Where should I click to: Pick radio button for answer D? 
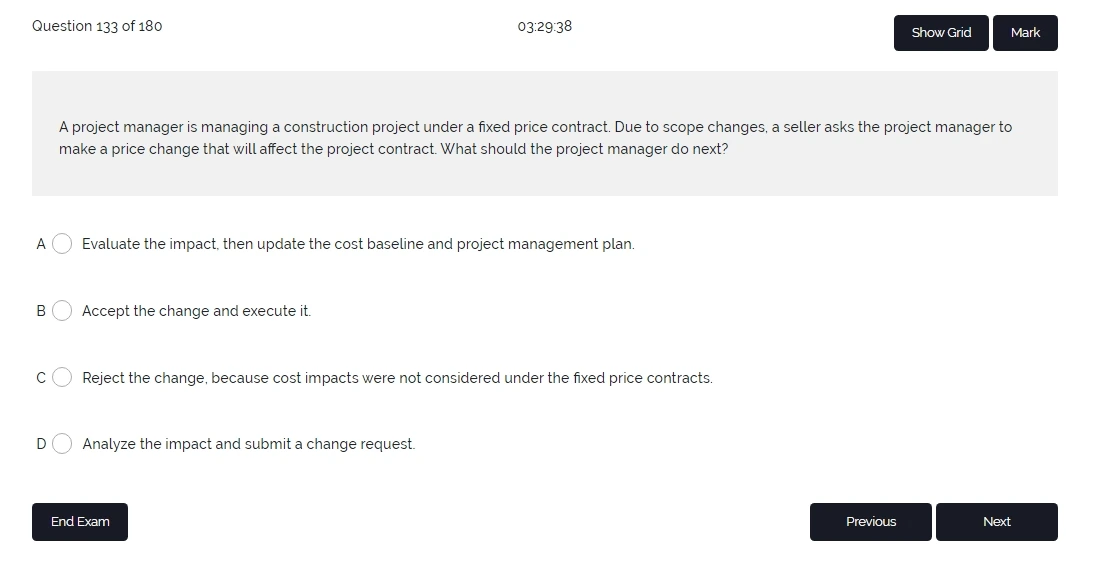[62, 444]
